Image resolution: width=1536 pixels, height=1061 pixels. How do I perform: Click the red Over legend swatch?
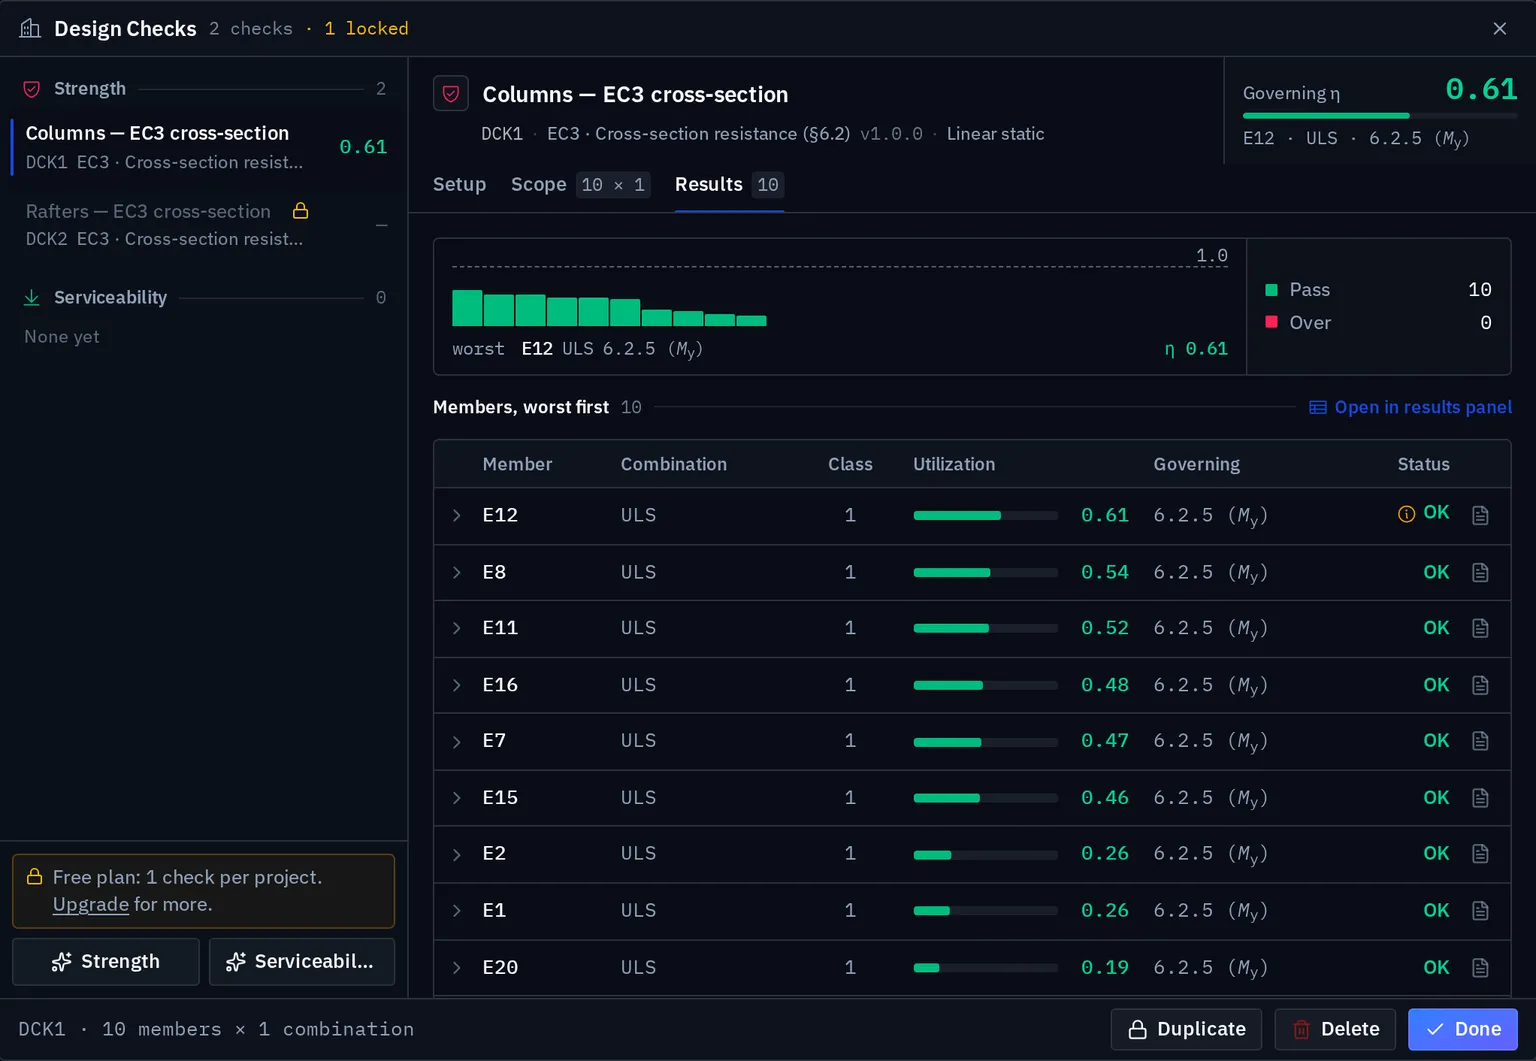tap(1272, 322)
